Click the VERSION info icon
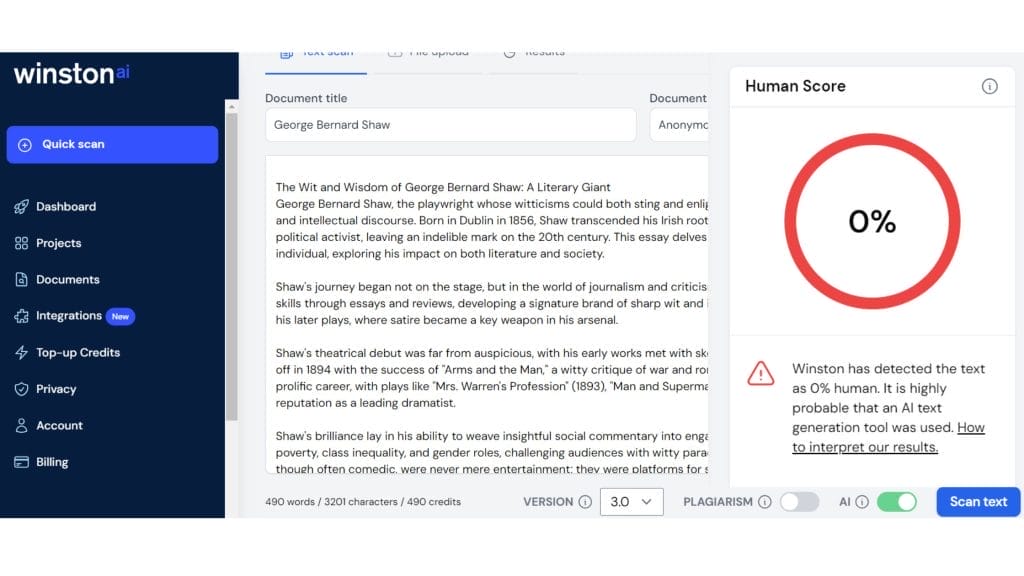1024x576 pixels. tap(585, 502)
